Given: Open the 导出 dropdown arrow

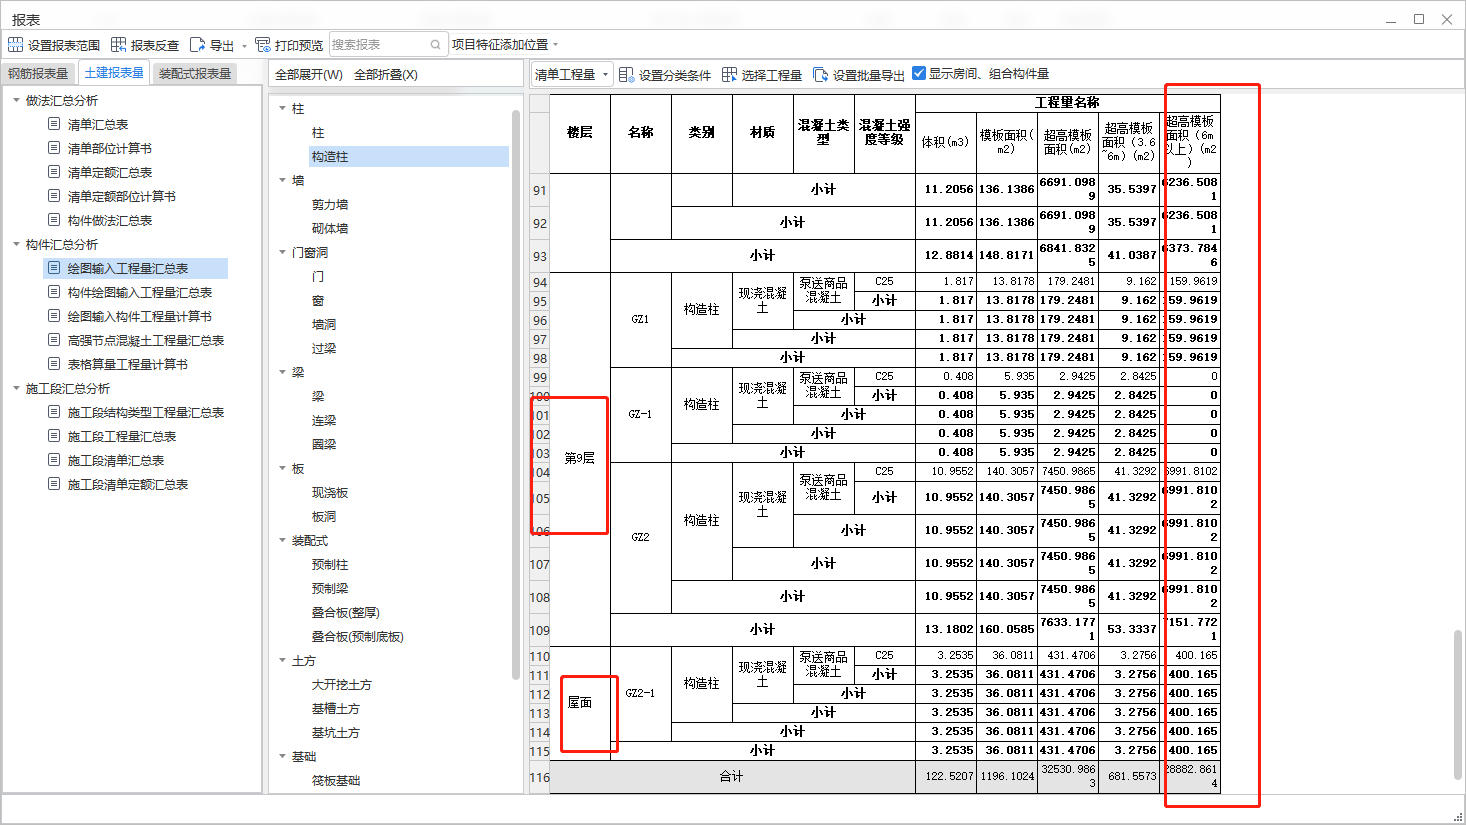Looking at the screenshot, I should click(245, 46).
